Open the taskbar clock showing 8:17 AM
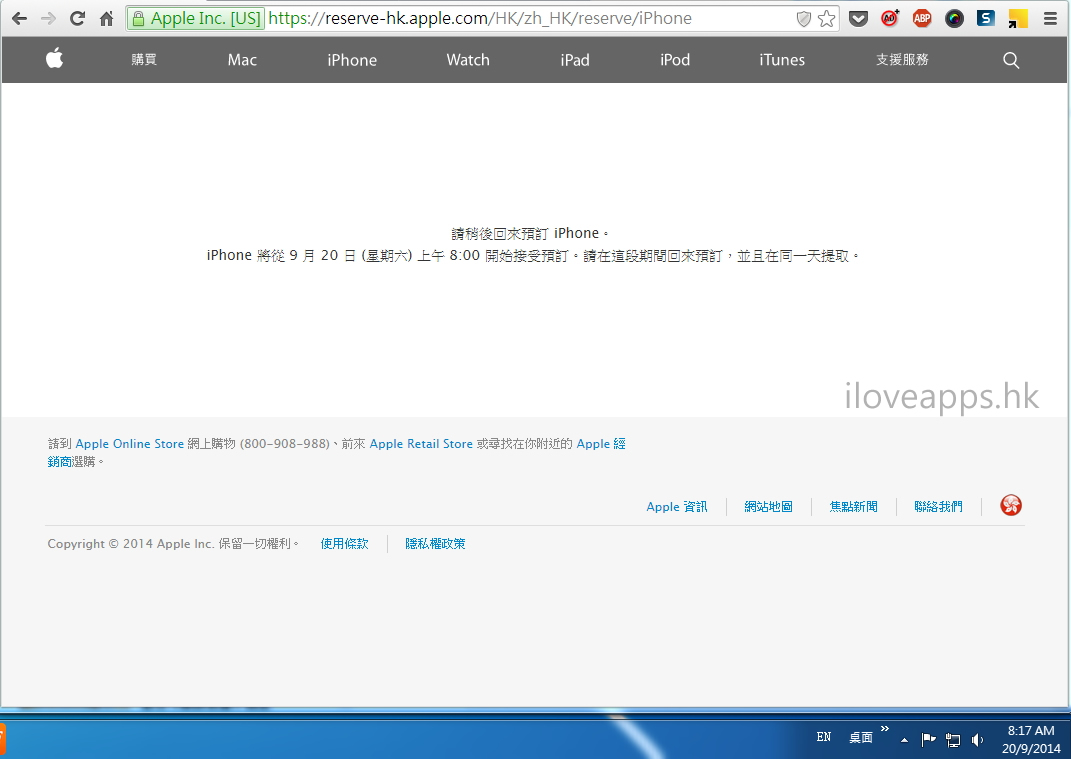 tap(1031, 739)
